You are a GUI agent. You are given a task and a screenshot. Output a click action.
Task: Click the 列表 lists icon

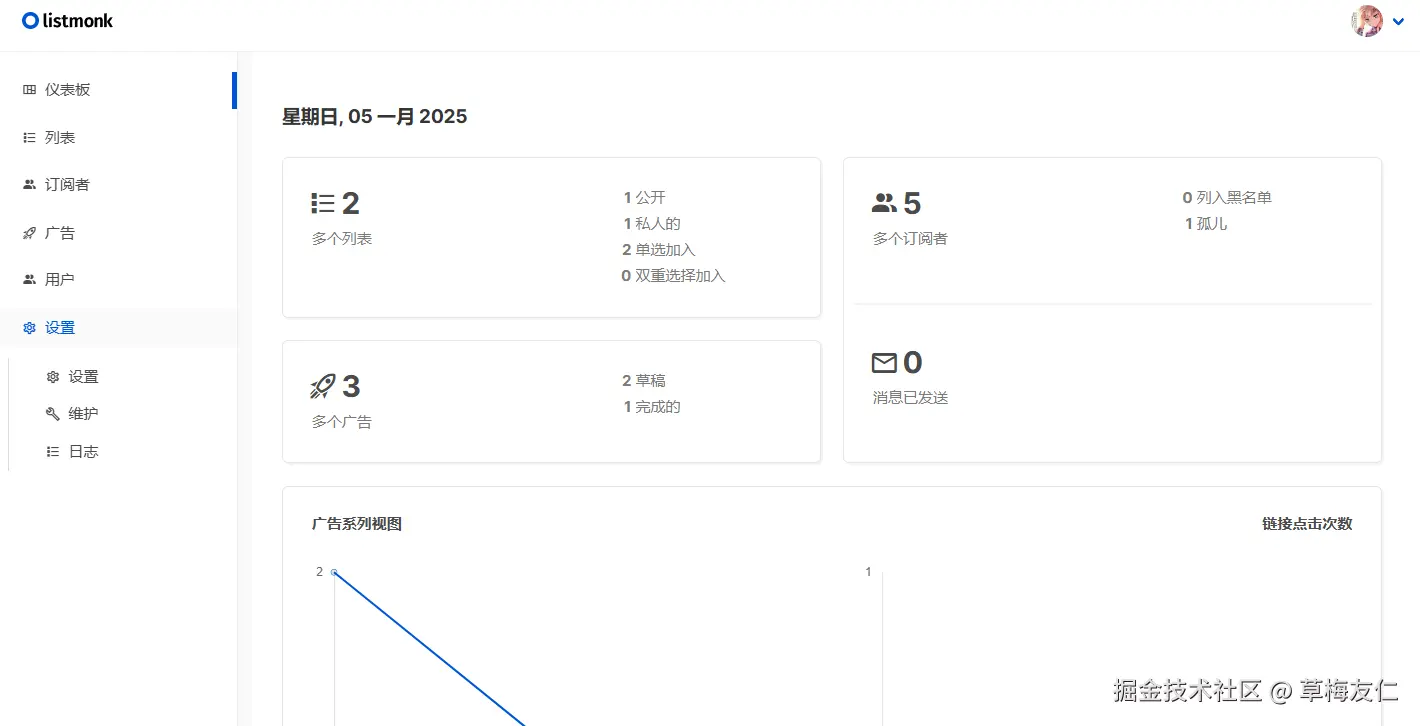[x=29, y=138]
